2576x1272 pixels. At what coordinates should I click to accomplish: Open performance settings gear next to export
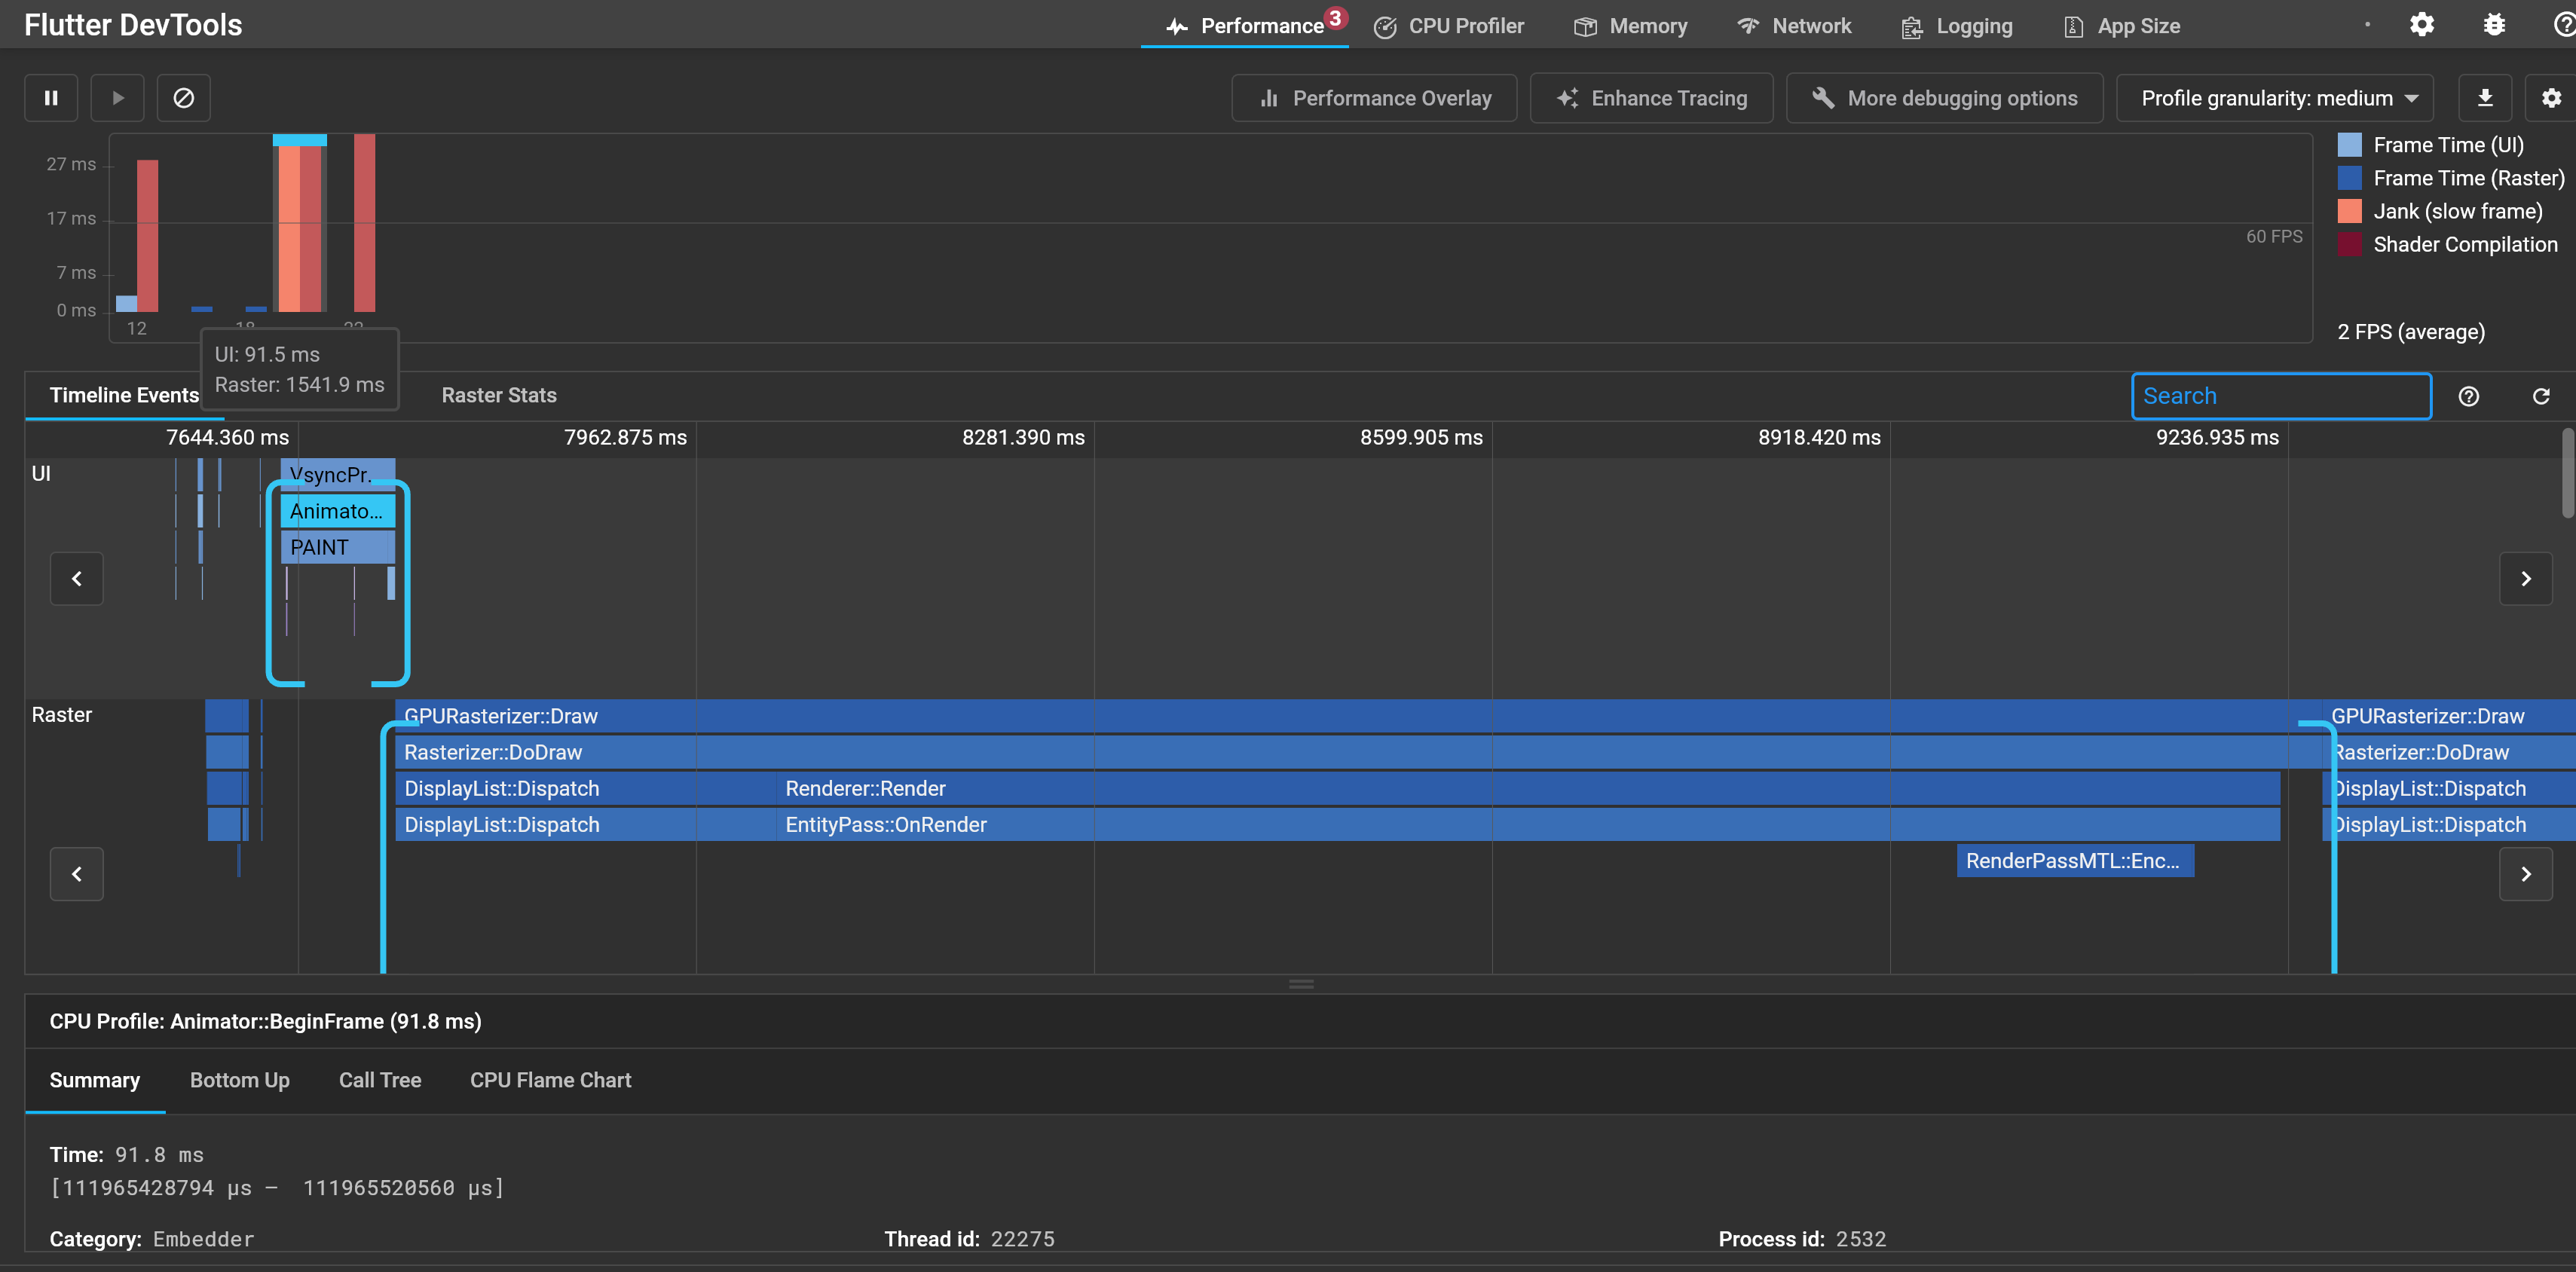(2551, 98)
